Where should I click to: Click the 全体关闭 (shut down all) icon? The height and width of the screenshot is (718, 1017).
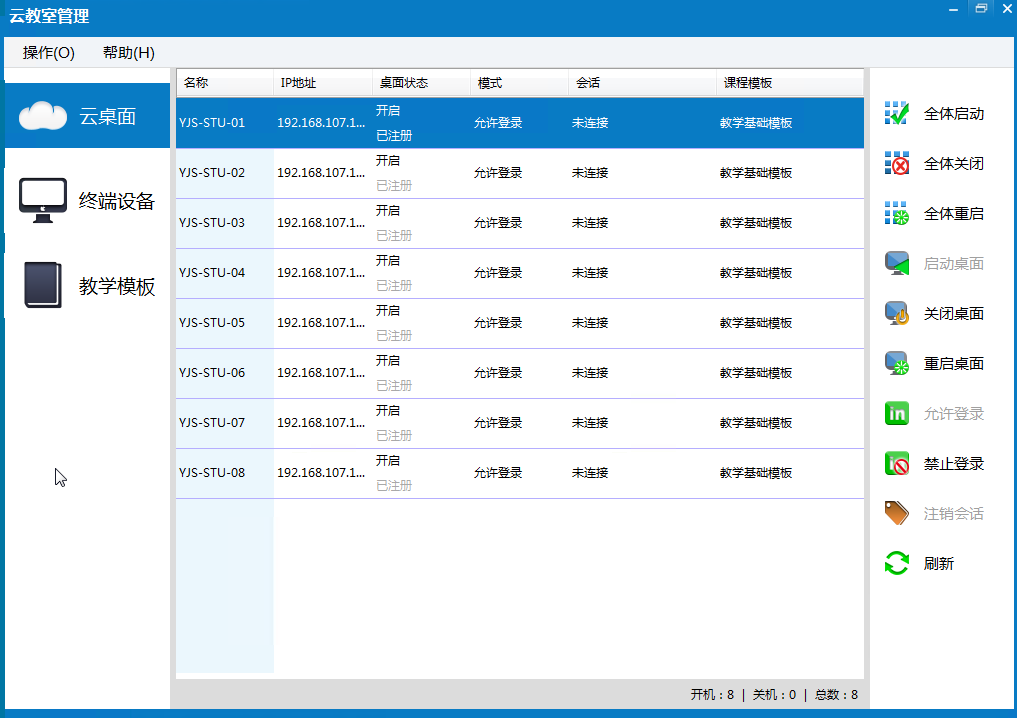tap(897, 163)
